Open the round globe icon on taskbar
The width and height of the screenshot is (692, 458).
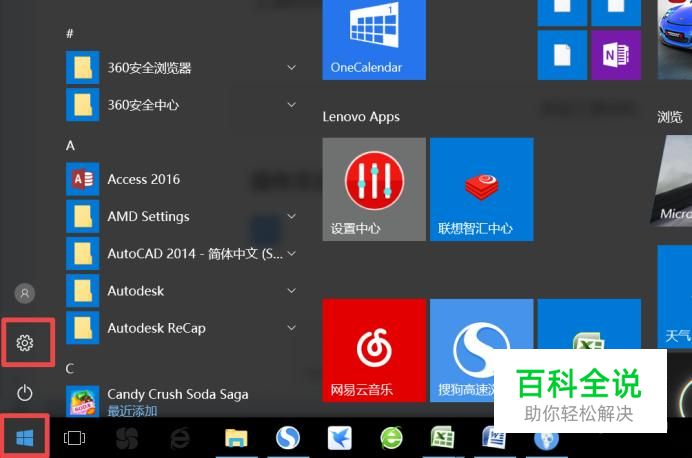click(x=546, y=440)
